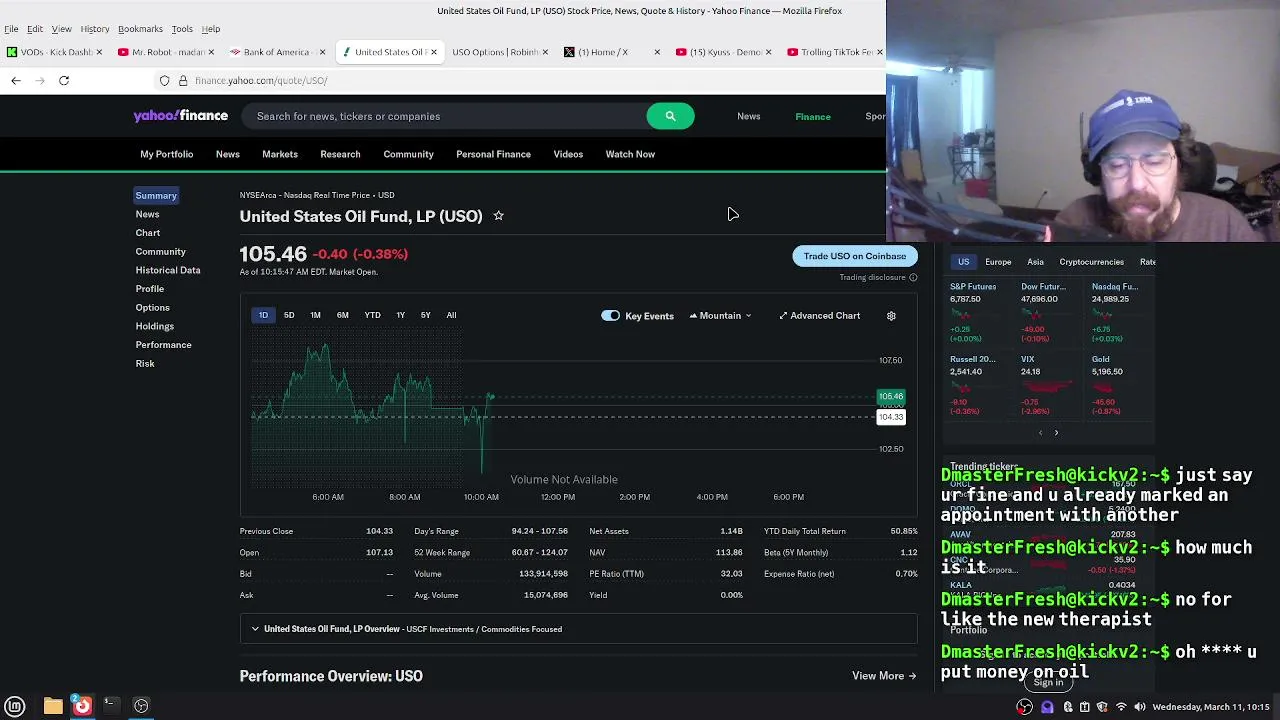The image size is (1280, 720).
Task: Select the 6M chart range
Action: [343, 316]
